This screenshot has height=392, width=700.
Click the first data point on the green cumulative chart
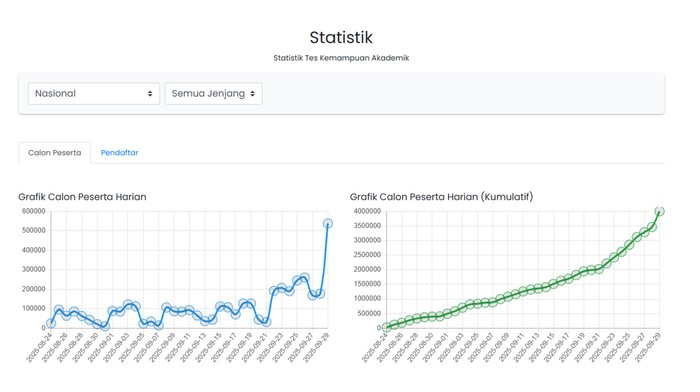click(x=387, y=327)
